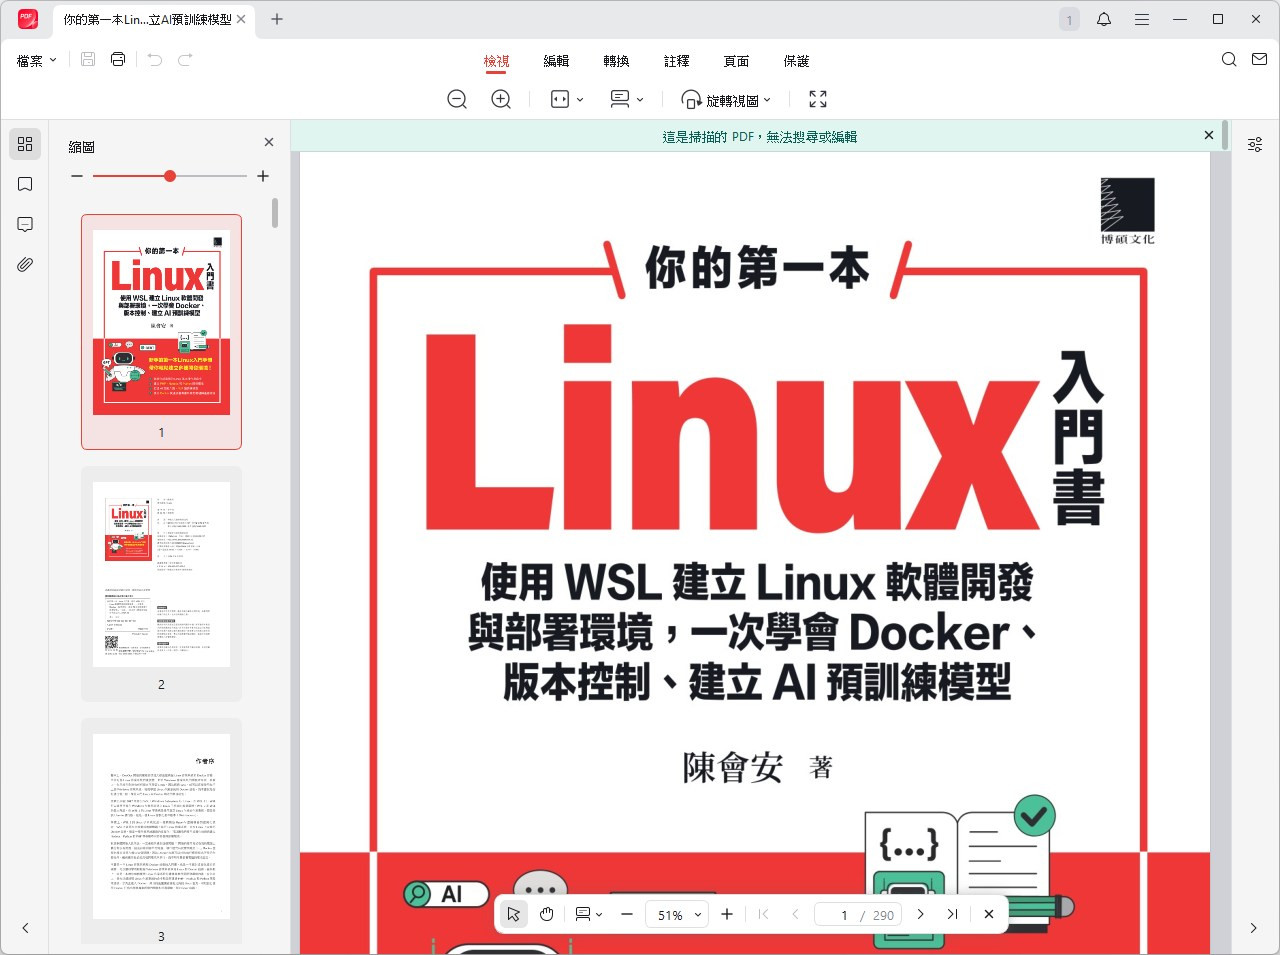
Task: Go to previous page arrow
Action: (x=795, y=914)
